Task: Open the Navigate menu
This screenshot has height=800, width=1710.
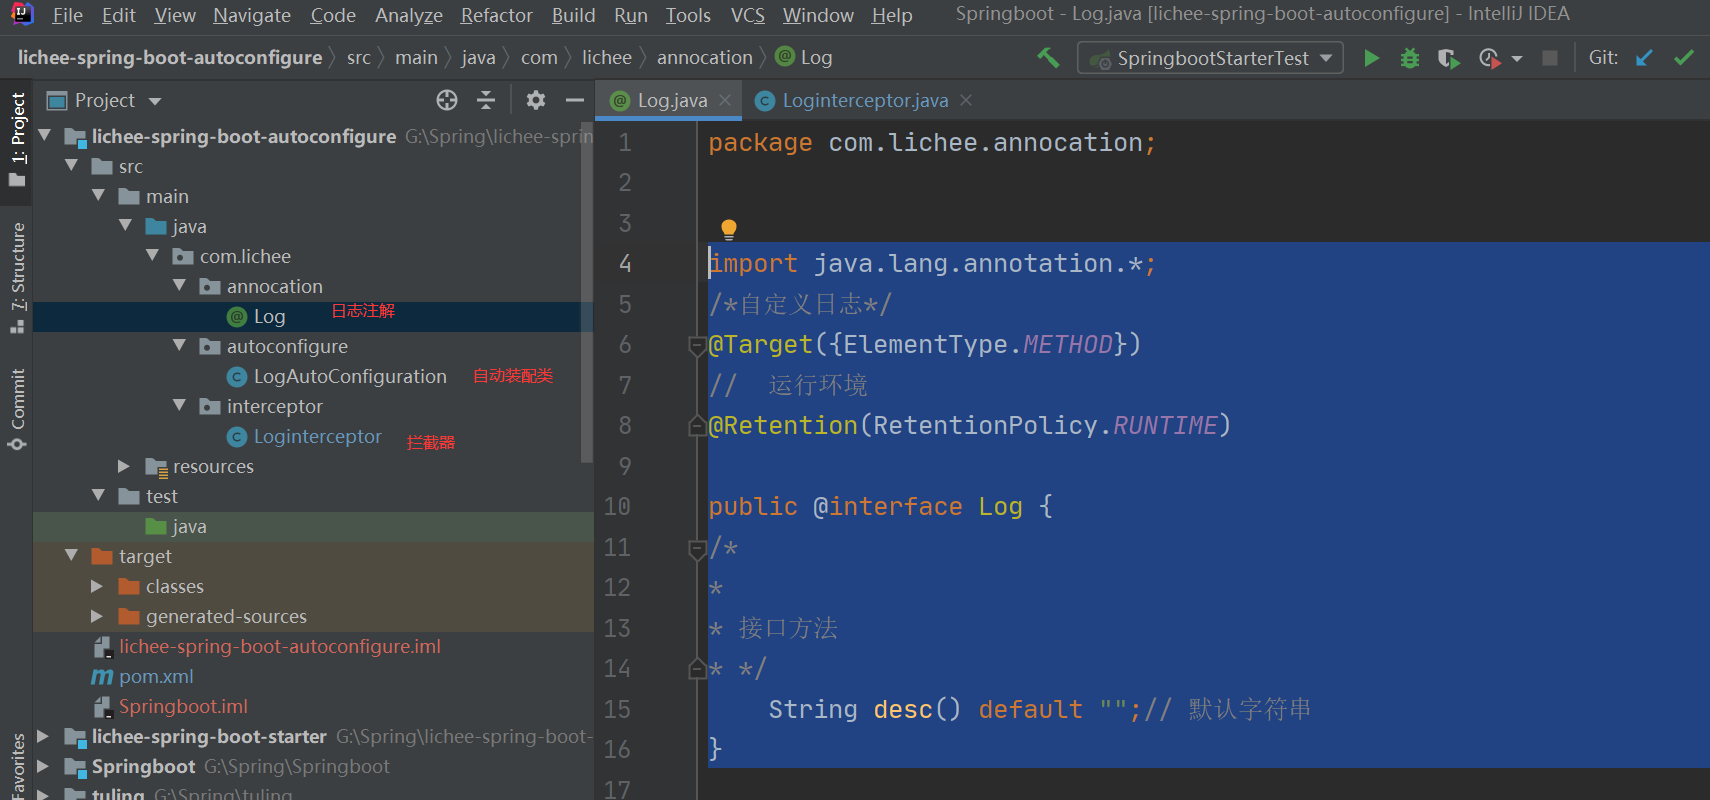Action: point(252,15)
